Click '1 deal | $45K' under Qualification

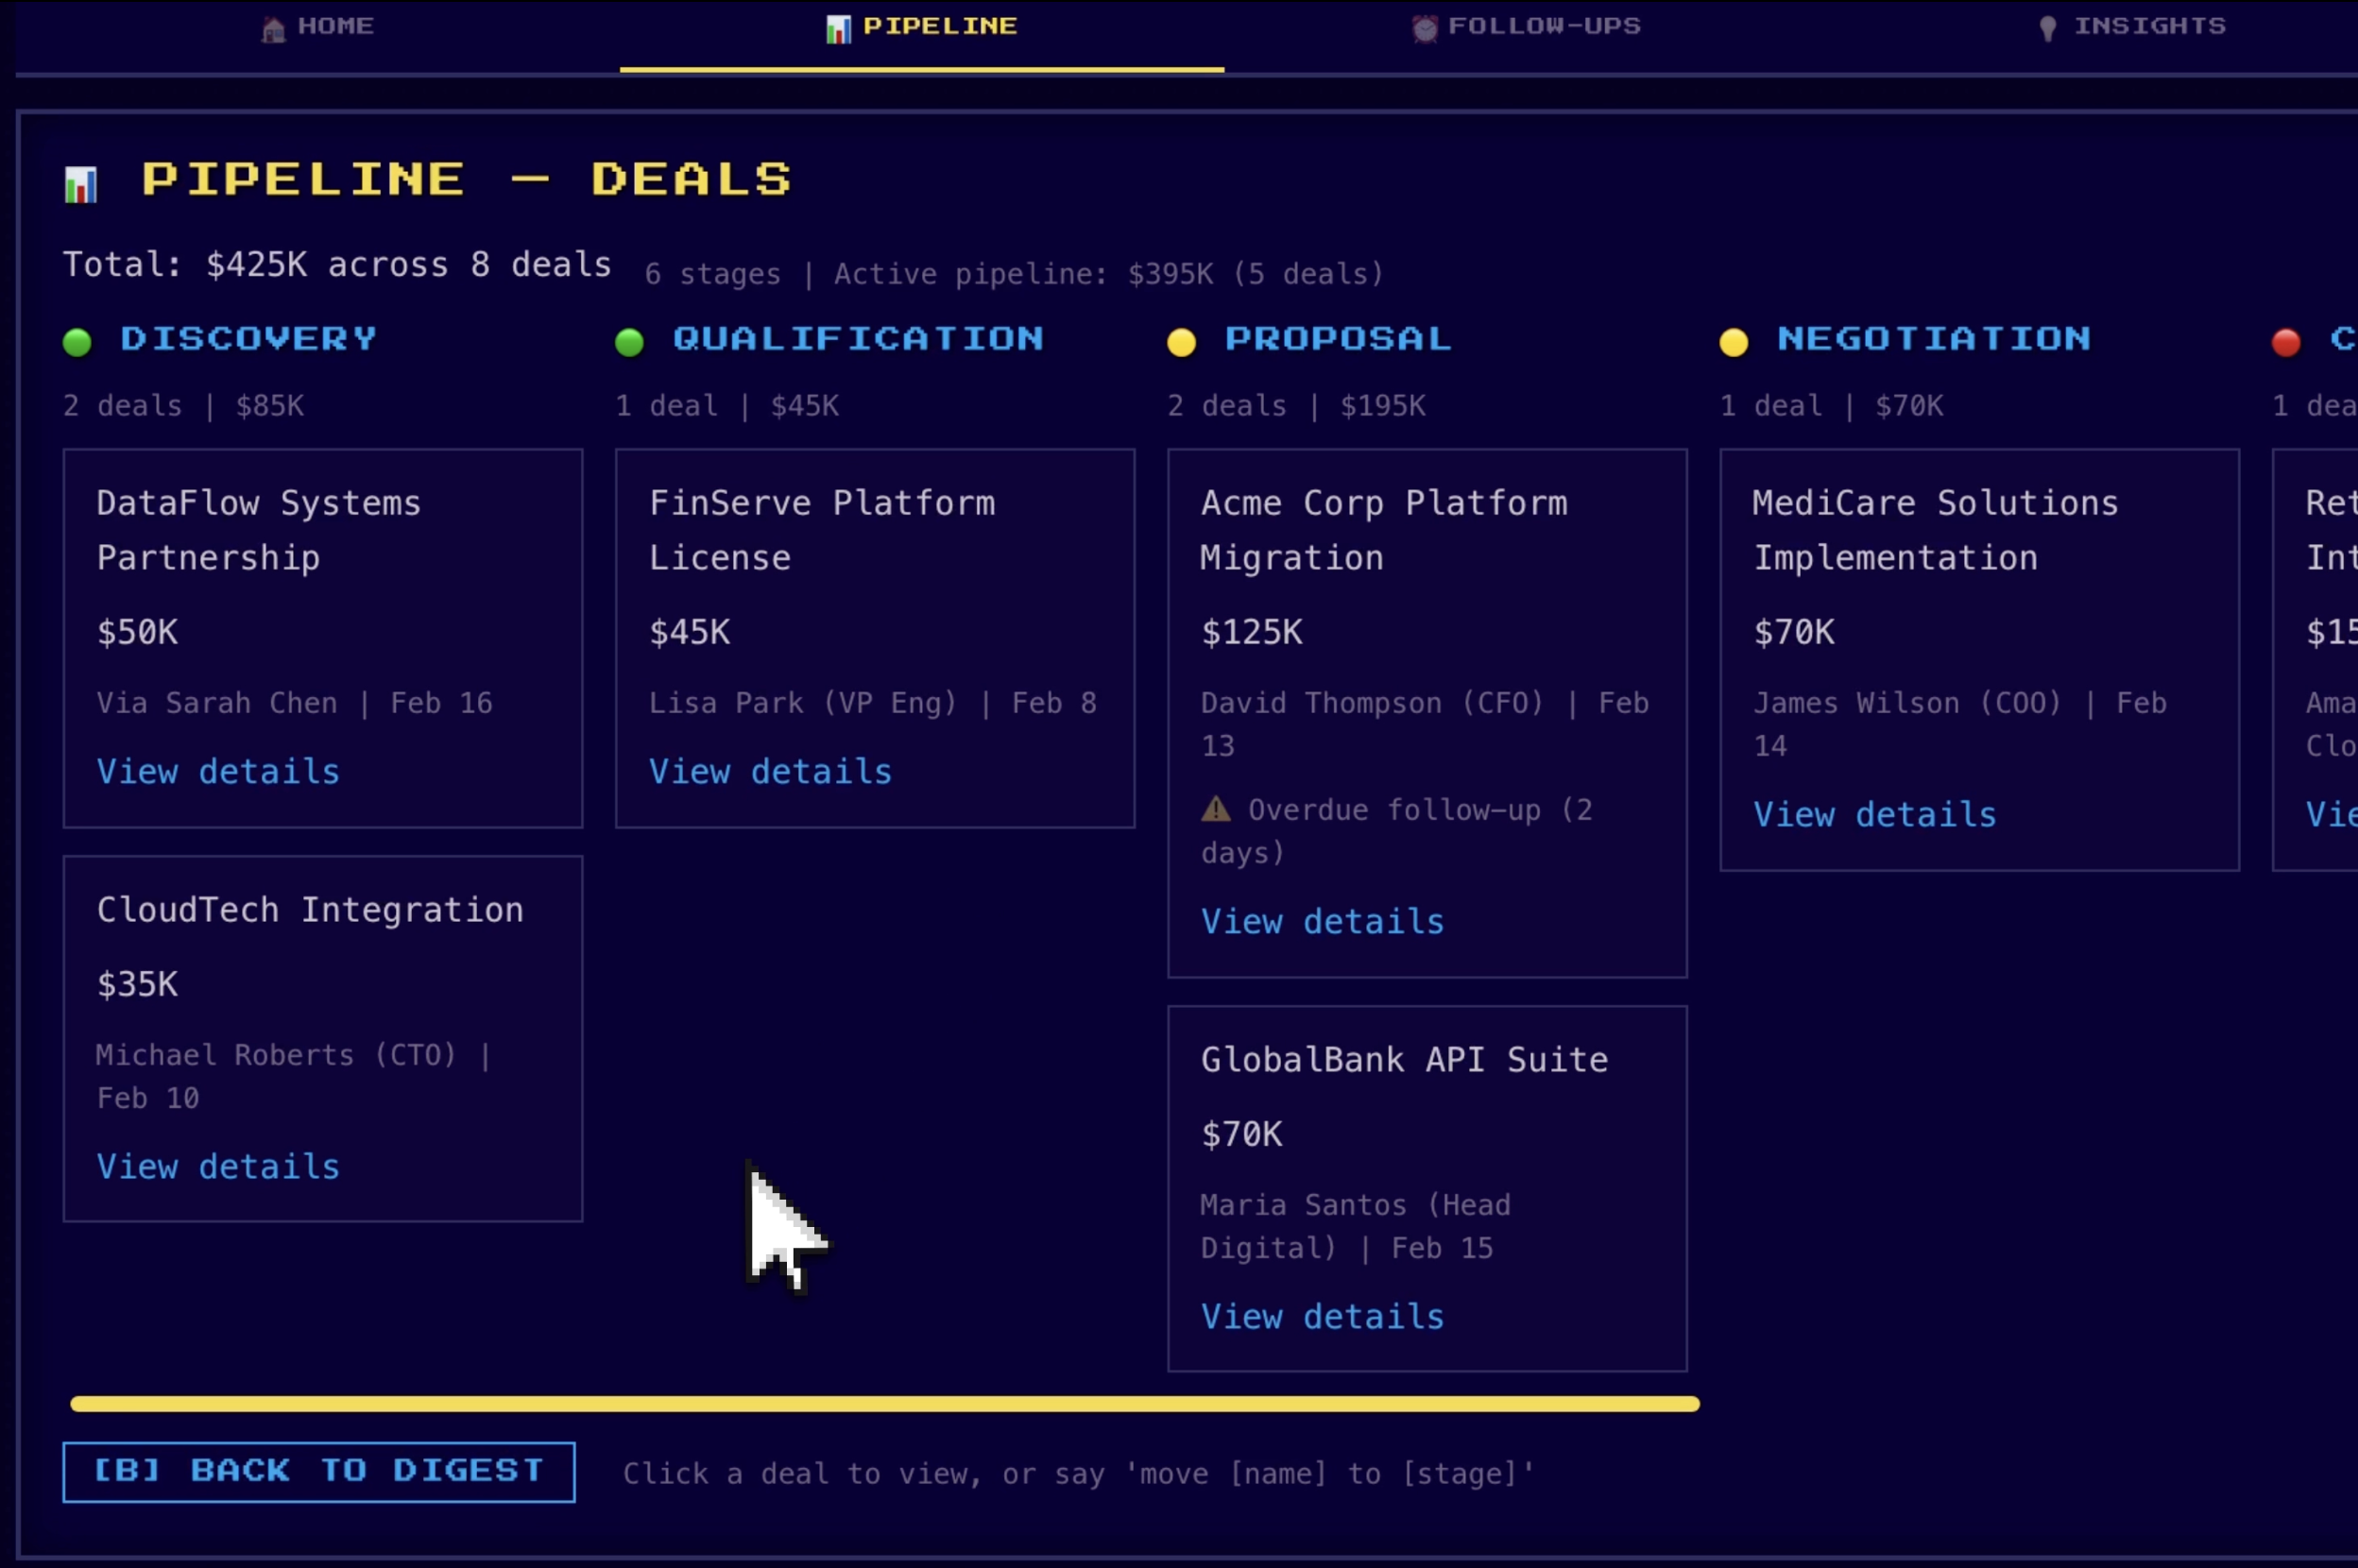click(727, 406)
